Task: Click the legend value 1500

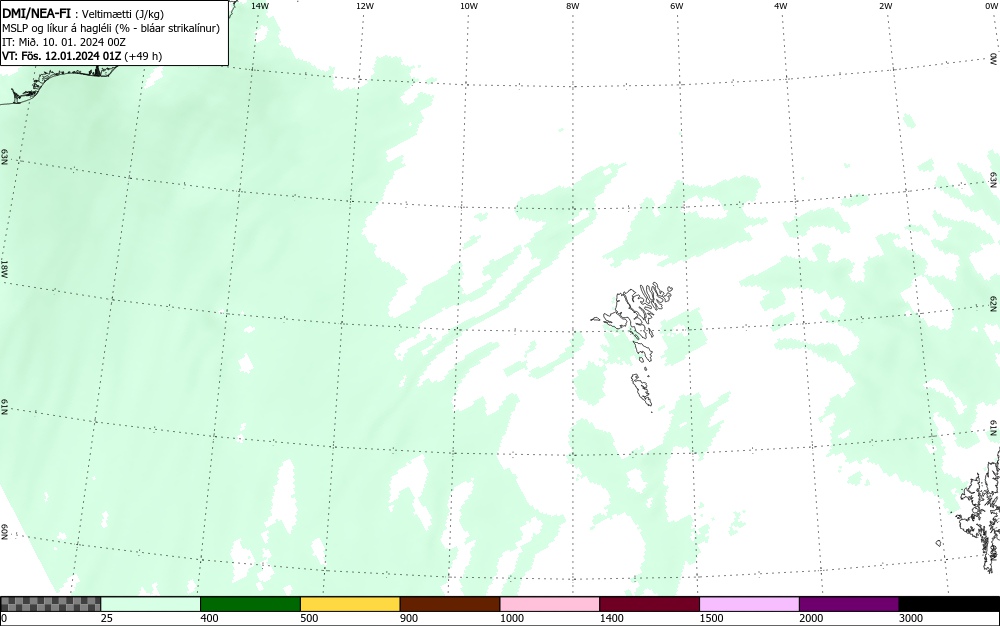Action: (x=711, y=618)
